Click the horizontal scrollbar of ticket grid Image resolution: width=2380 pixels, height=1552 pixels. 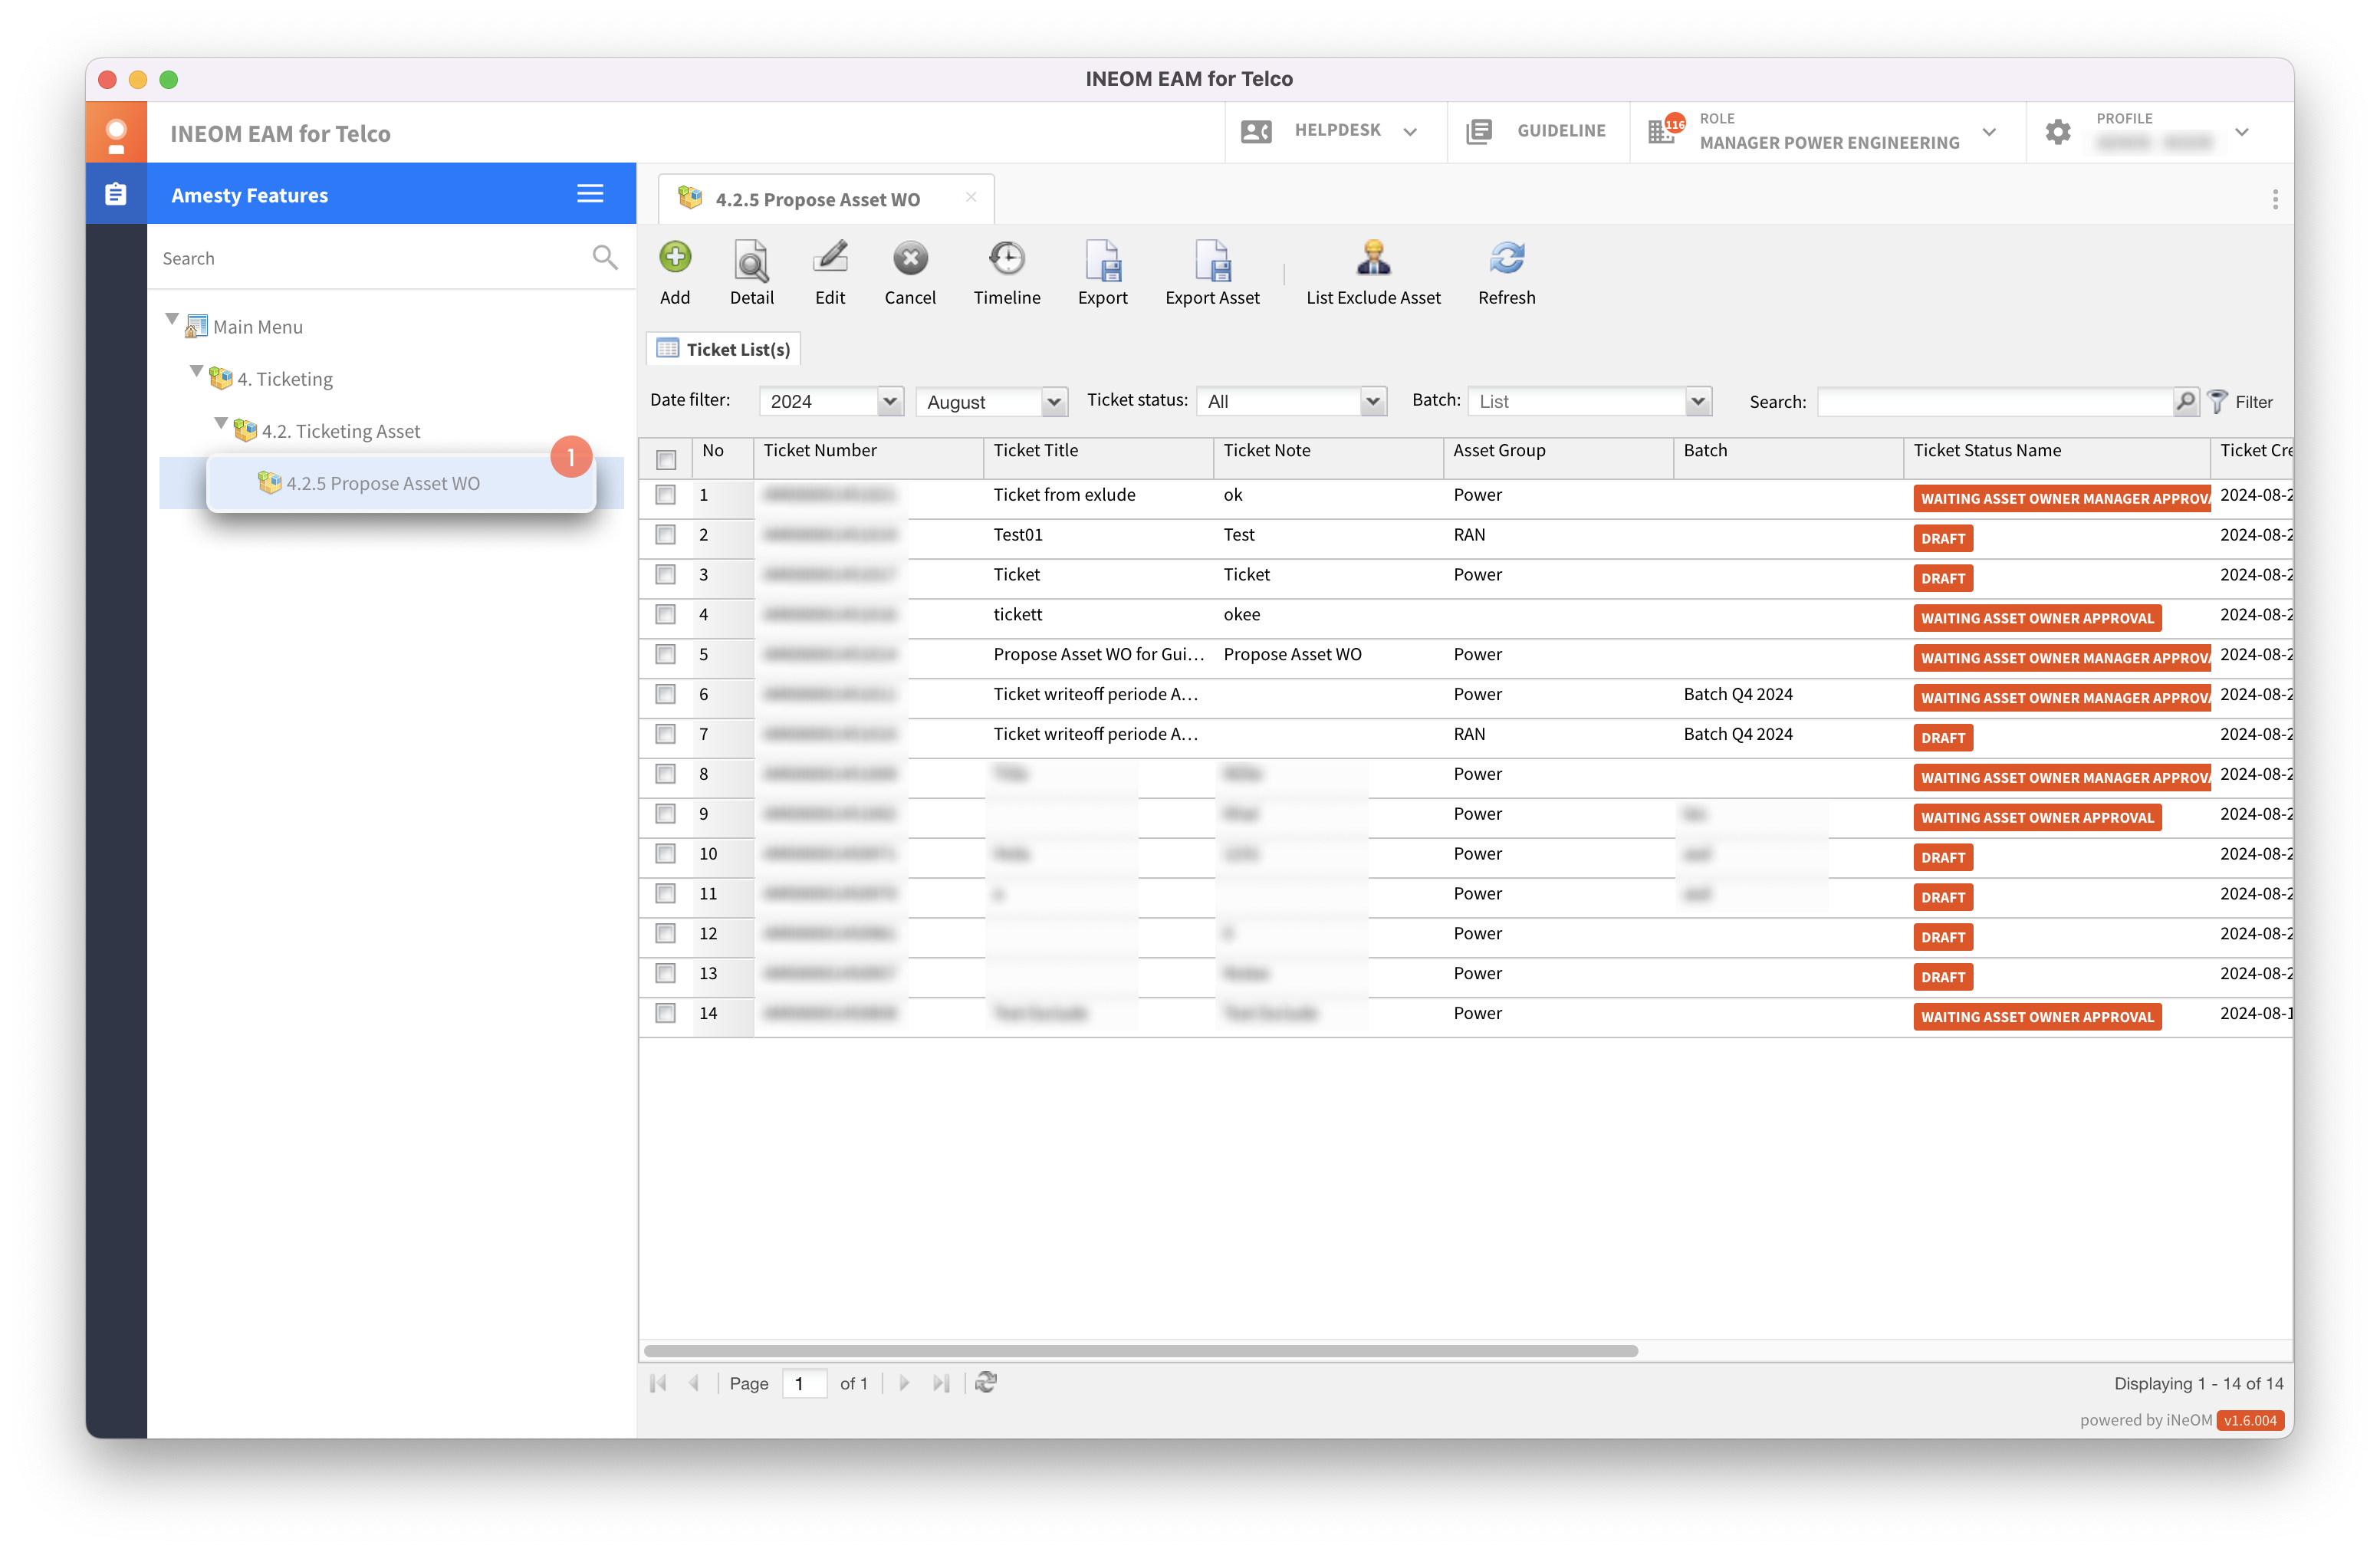[x=1141, y=1350]
